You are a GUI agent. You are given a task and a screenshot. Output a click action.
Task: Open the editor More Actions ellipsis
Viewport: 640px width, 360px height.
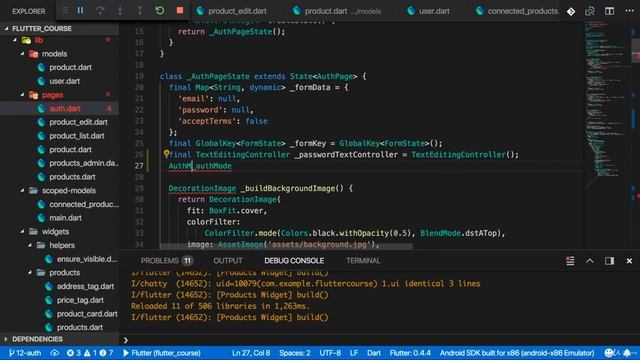click(x=629, y=11)
